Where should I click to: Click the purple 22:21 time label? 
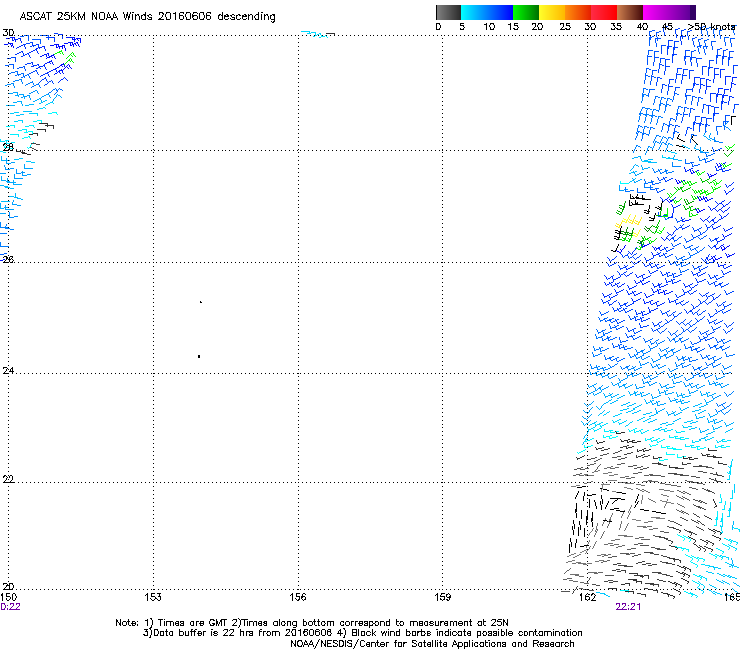click(628, 607)
